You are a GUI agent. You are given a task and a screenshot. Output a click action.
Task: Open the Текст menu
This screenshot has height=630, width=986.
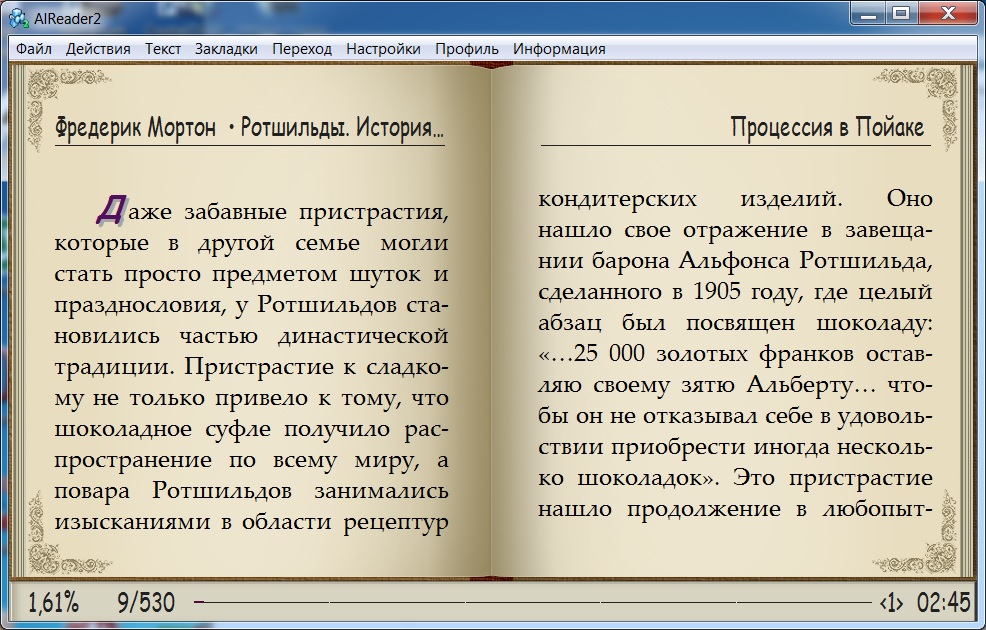pos(163,49)
